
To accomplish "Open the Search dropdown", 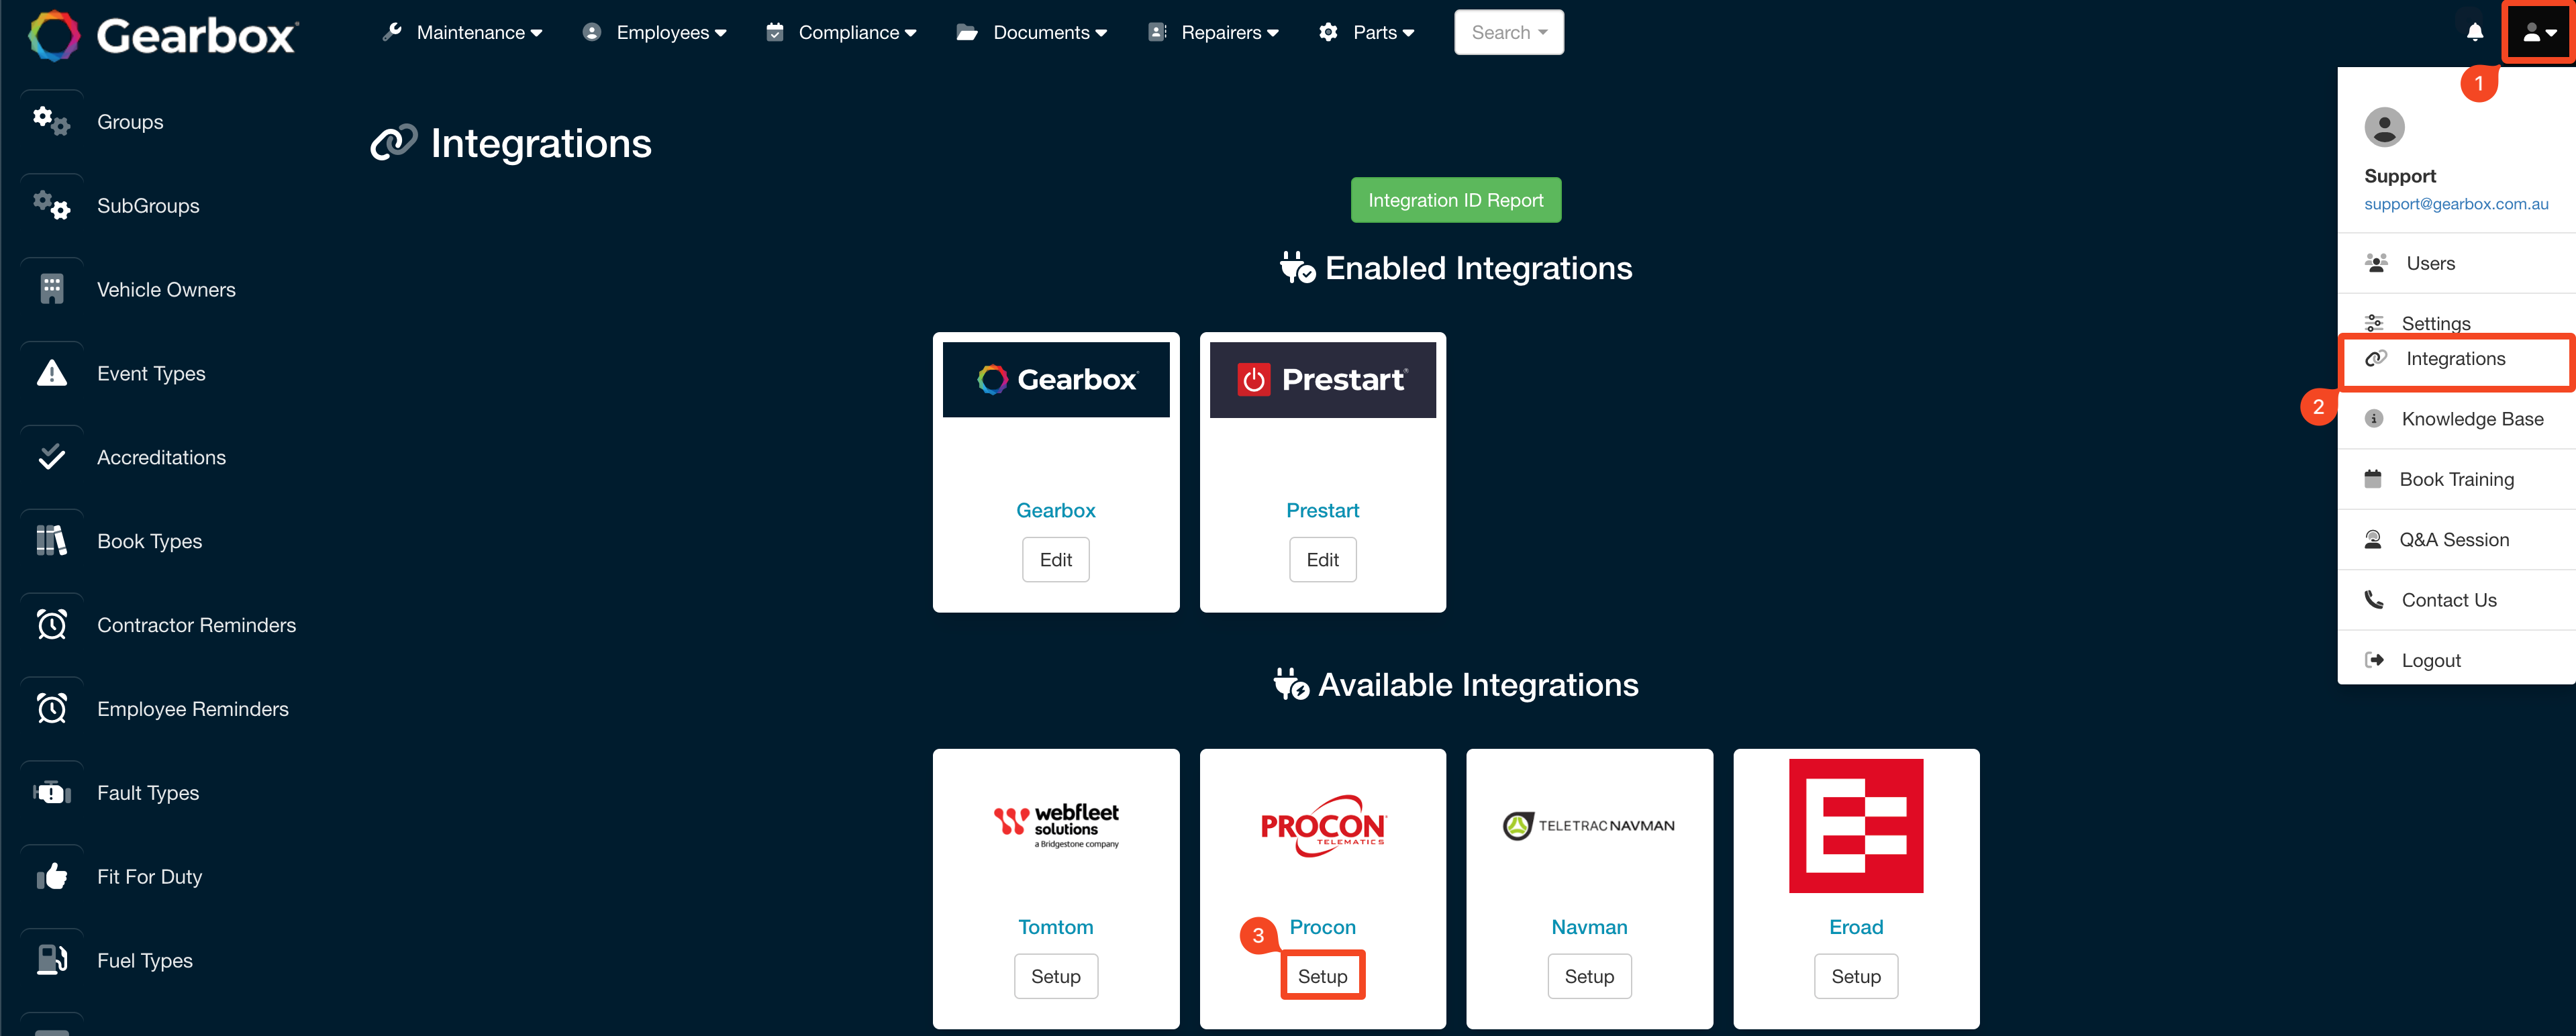I will 1509,33.
